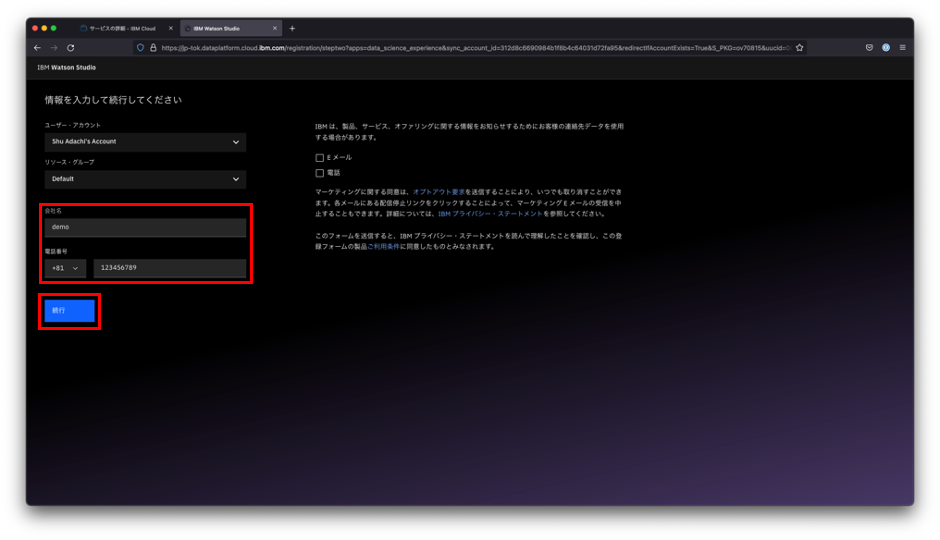Go back with the browser back arrow
Screen dimensions: 940x540
pyautogui.click(x=37, y=48)
